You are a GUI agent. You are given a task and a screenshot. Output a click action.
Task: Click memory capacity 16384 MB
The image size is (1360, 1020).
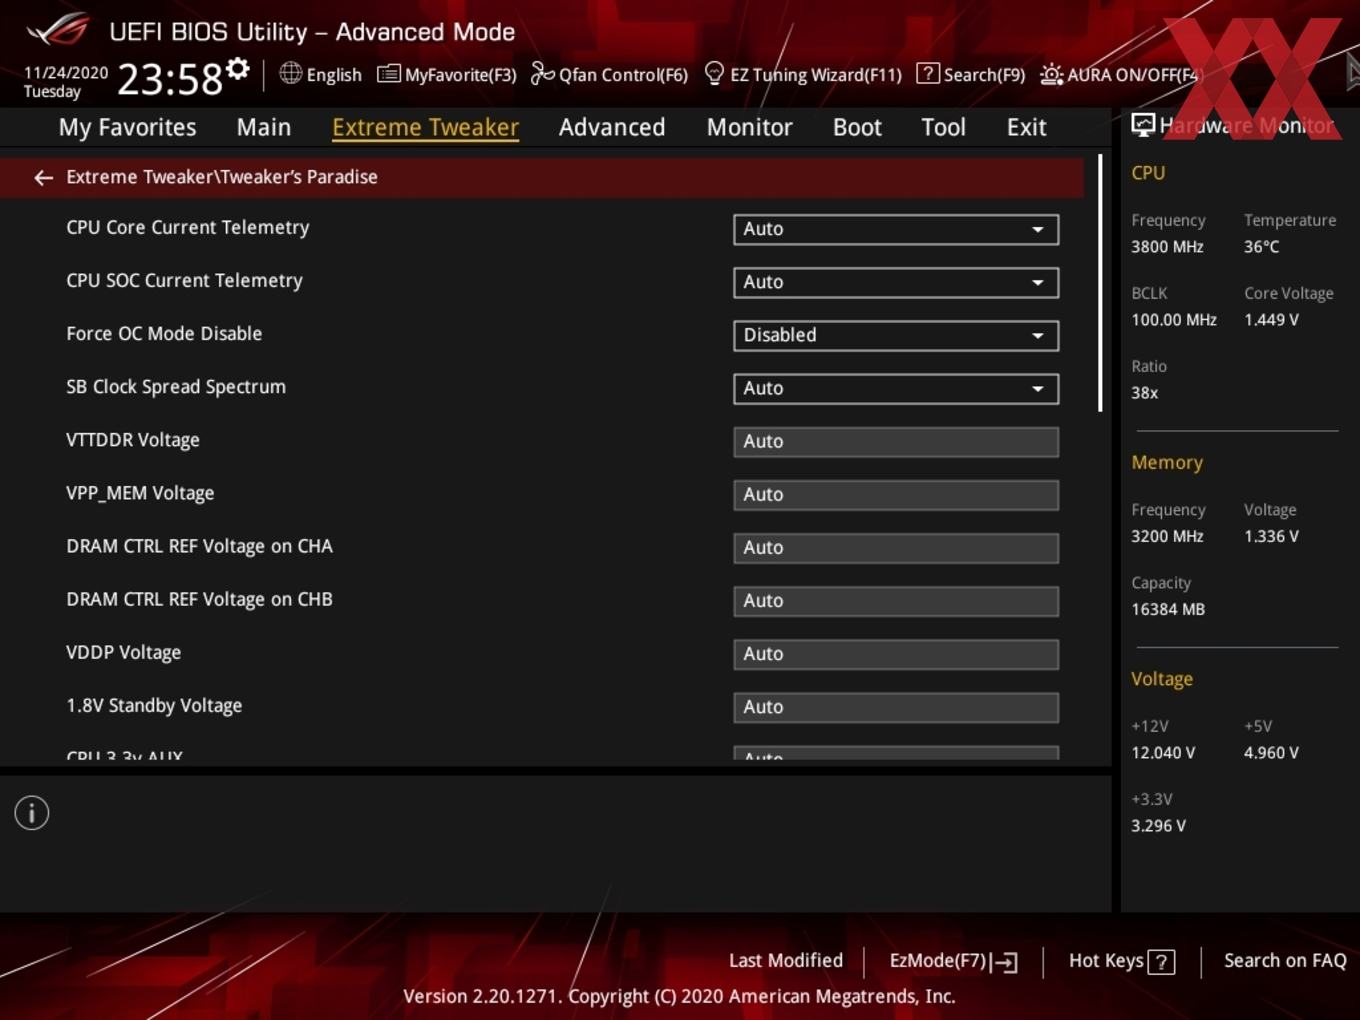click(1168, 609)
